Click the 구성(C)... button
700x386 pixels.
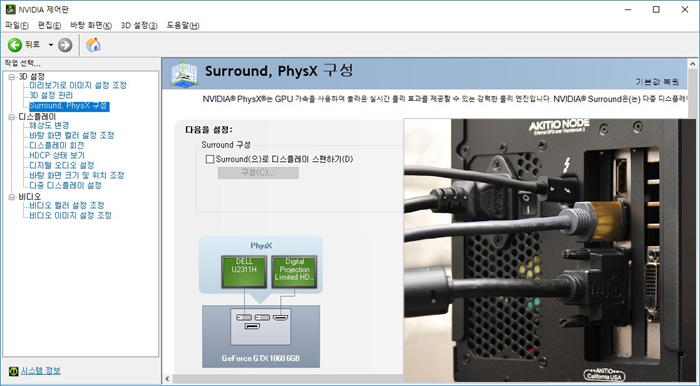click(258, 173)
